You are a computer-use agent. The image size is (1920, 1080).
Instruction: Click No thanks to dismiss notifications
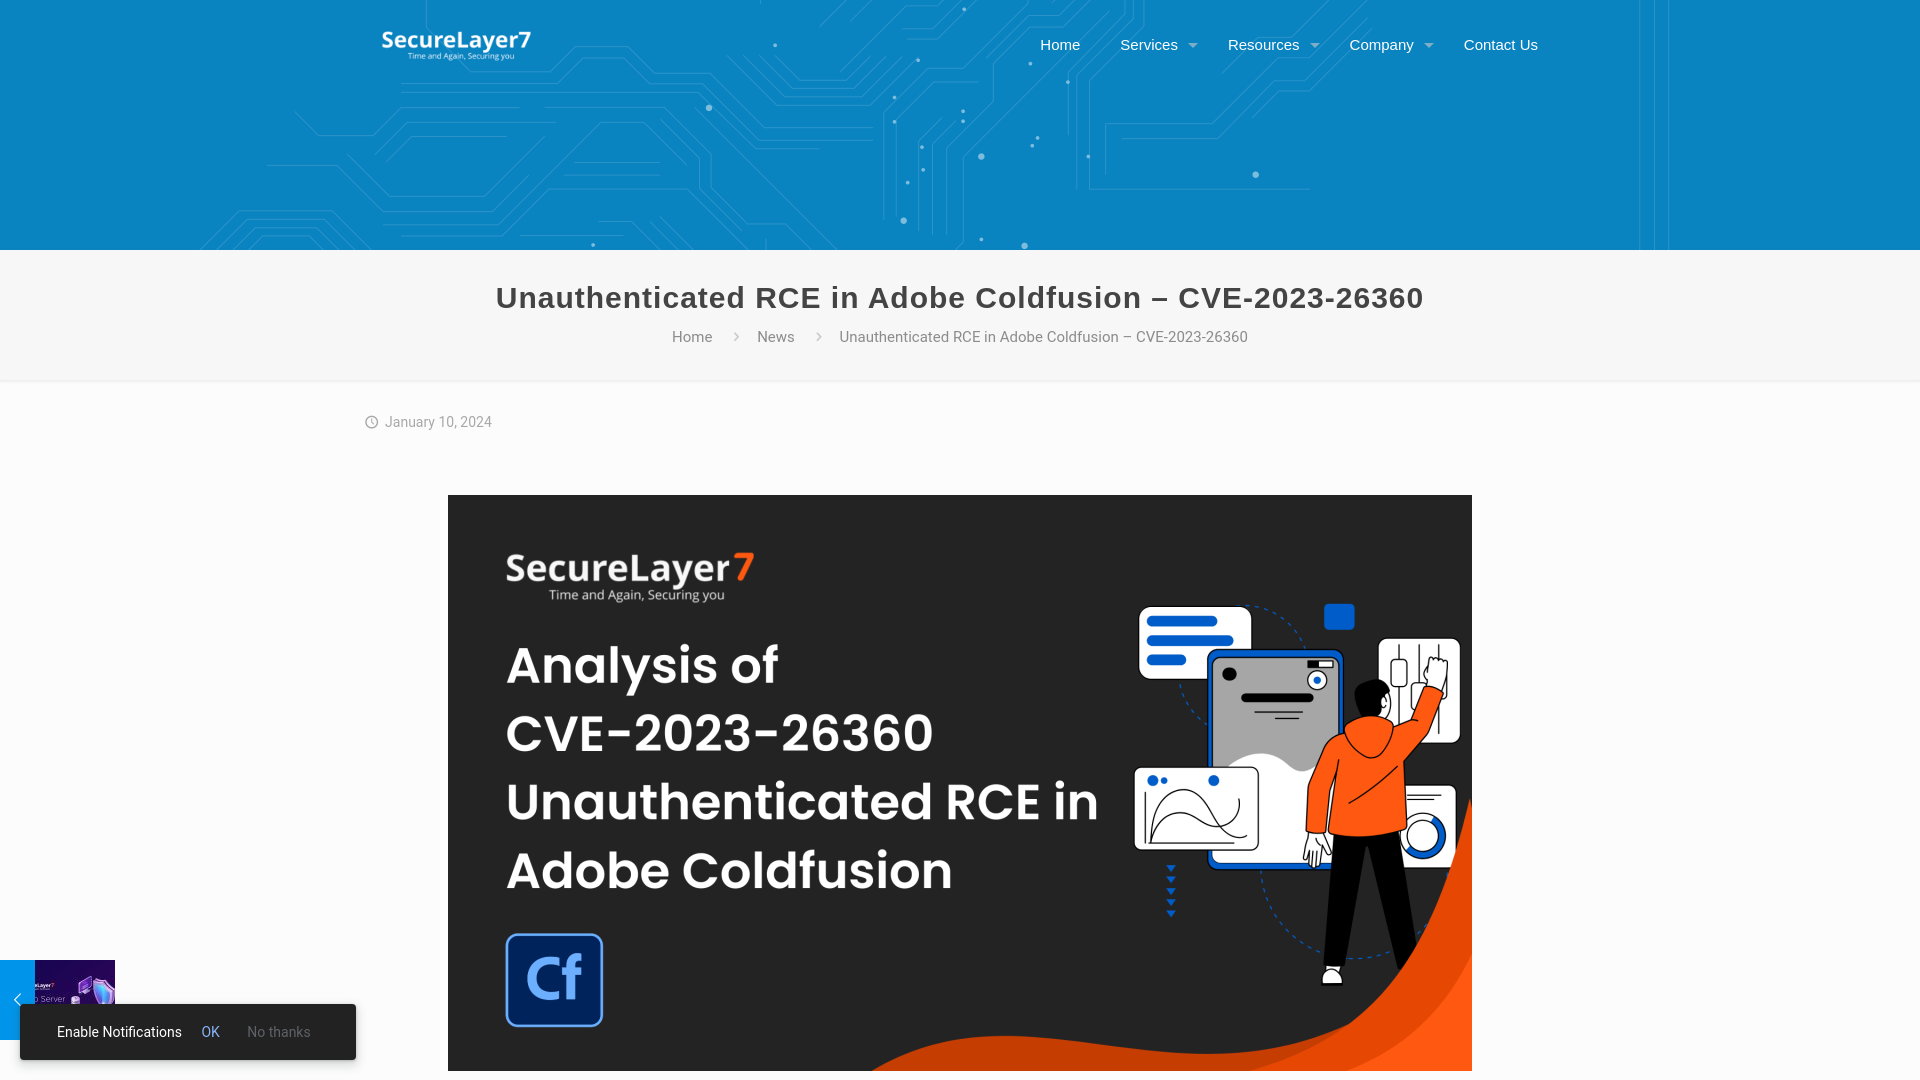click(278, 1031)
